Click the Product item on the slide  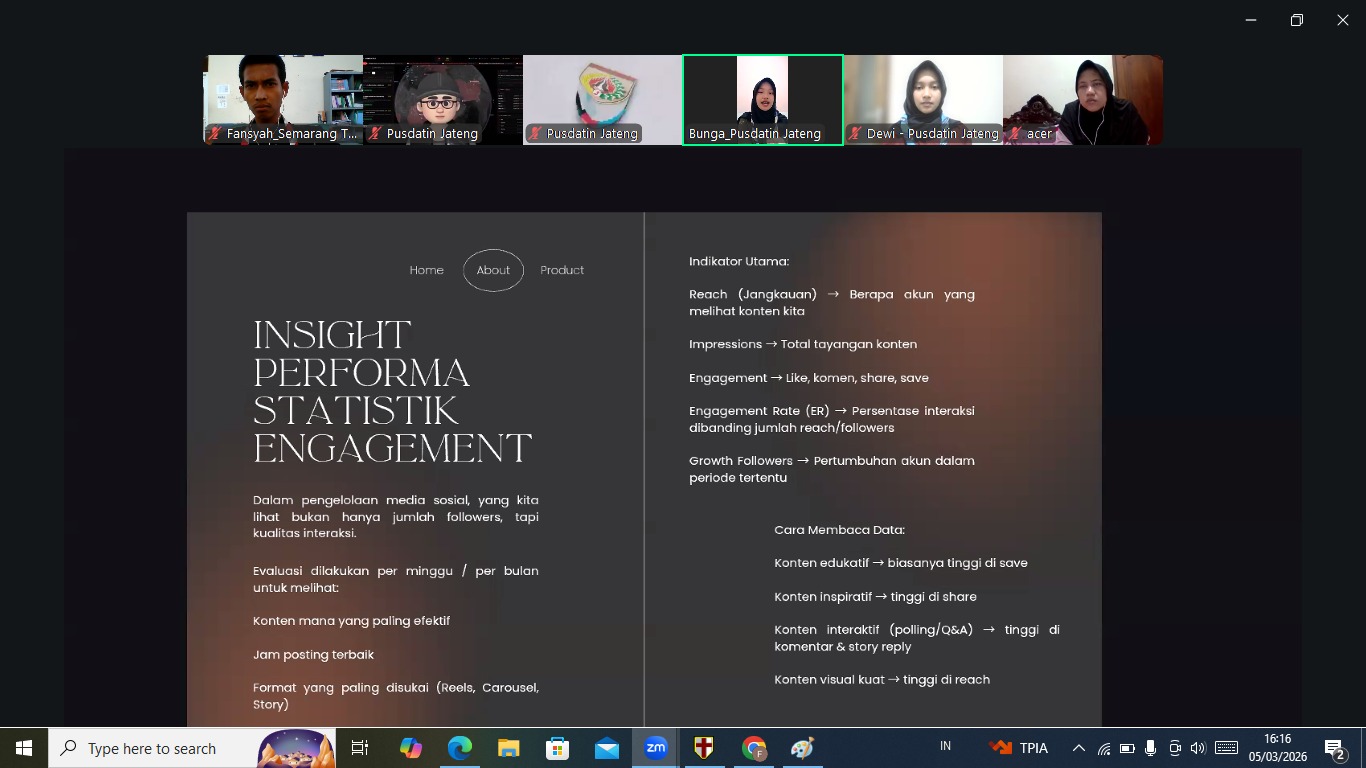click(562, 270)
